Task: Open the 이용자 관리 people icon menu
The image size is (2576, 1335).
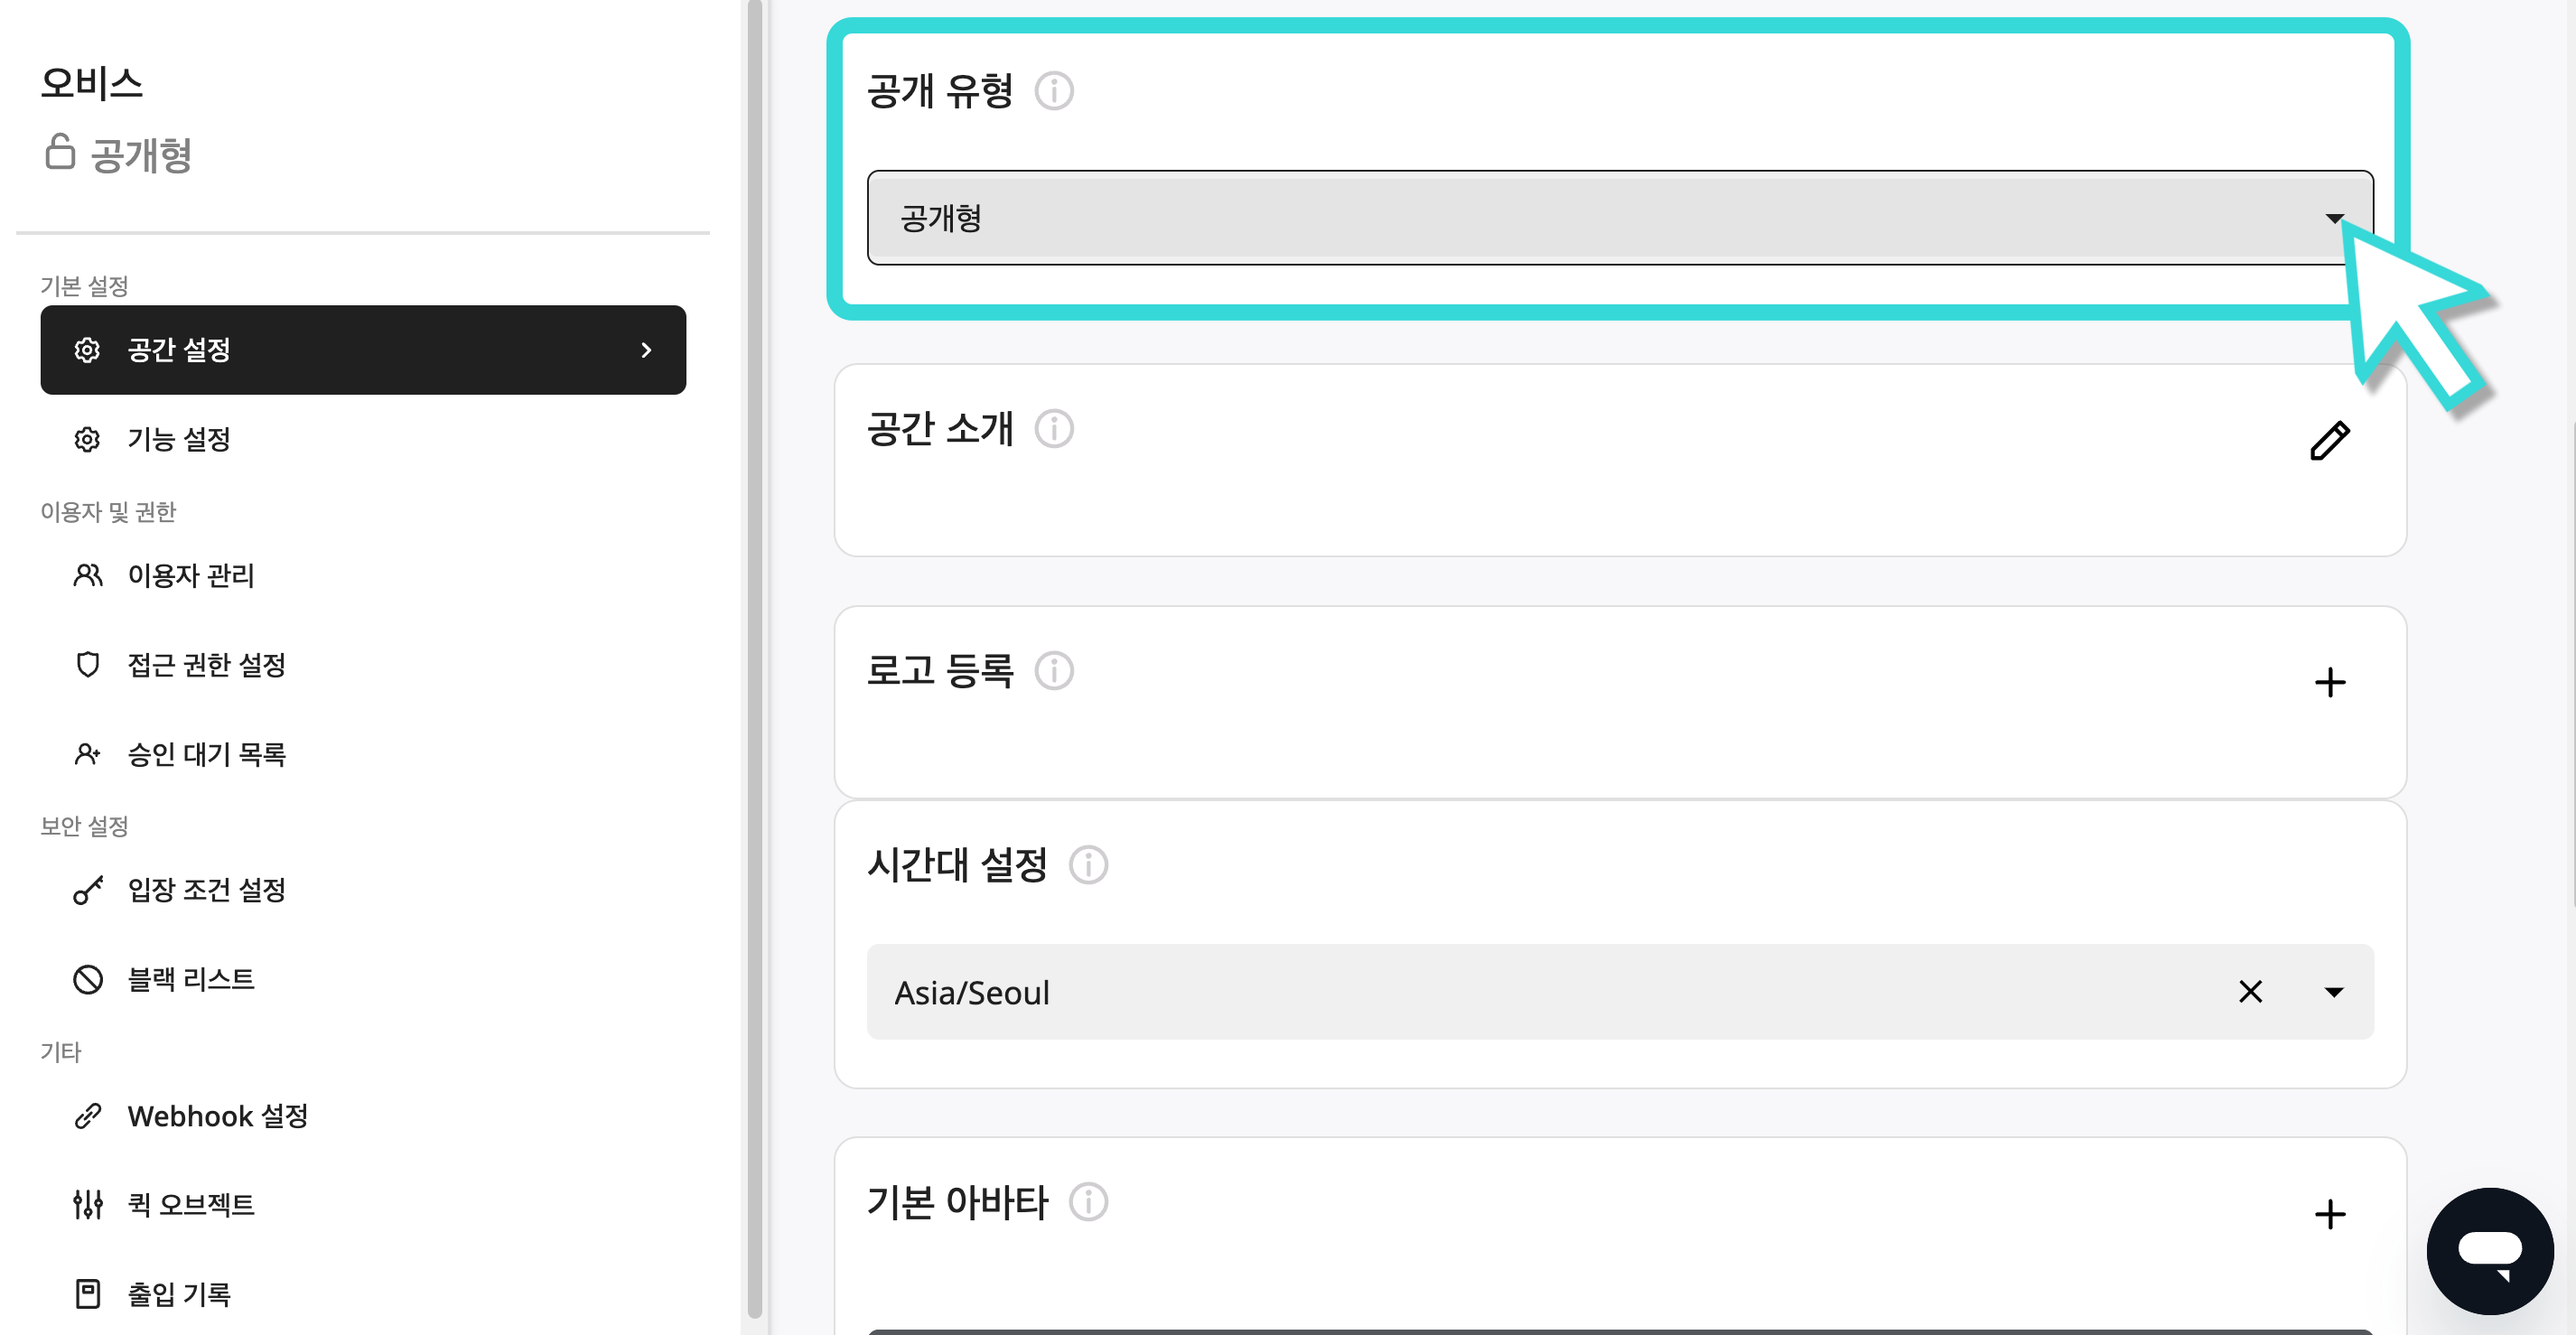Action: [89, 576]
